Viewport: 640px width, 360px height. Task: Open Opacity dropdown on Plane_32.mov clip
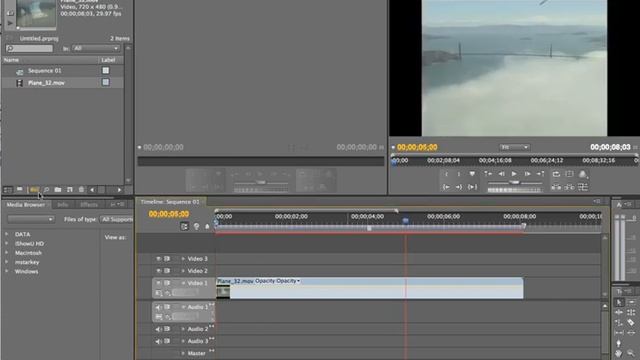288,281
